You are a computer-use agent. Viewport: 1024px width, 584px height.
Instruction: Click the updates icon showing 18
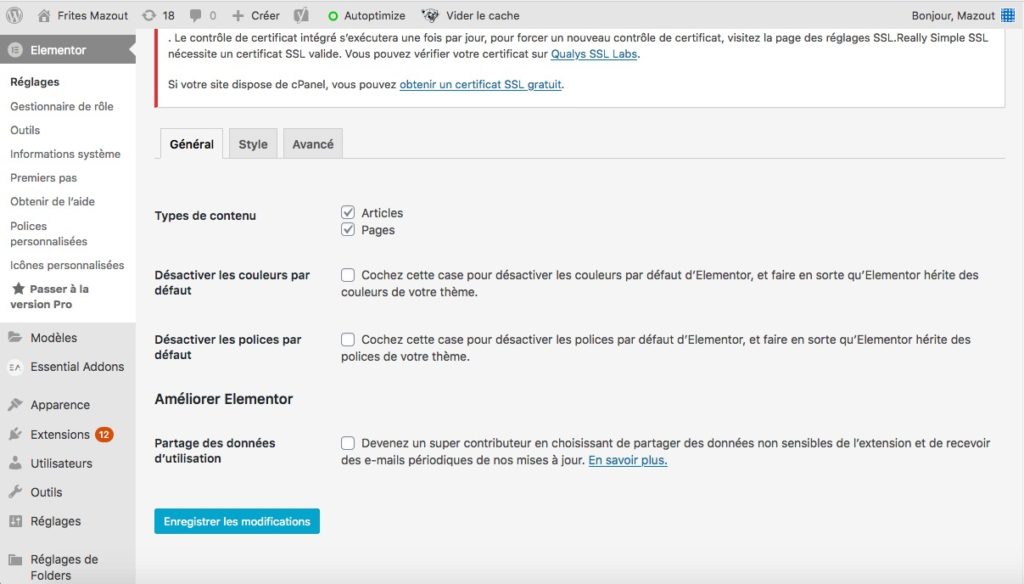click(149, 16)
